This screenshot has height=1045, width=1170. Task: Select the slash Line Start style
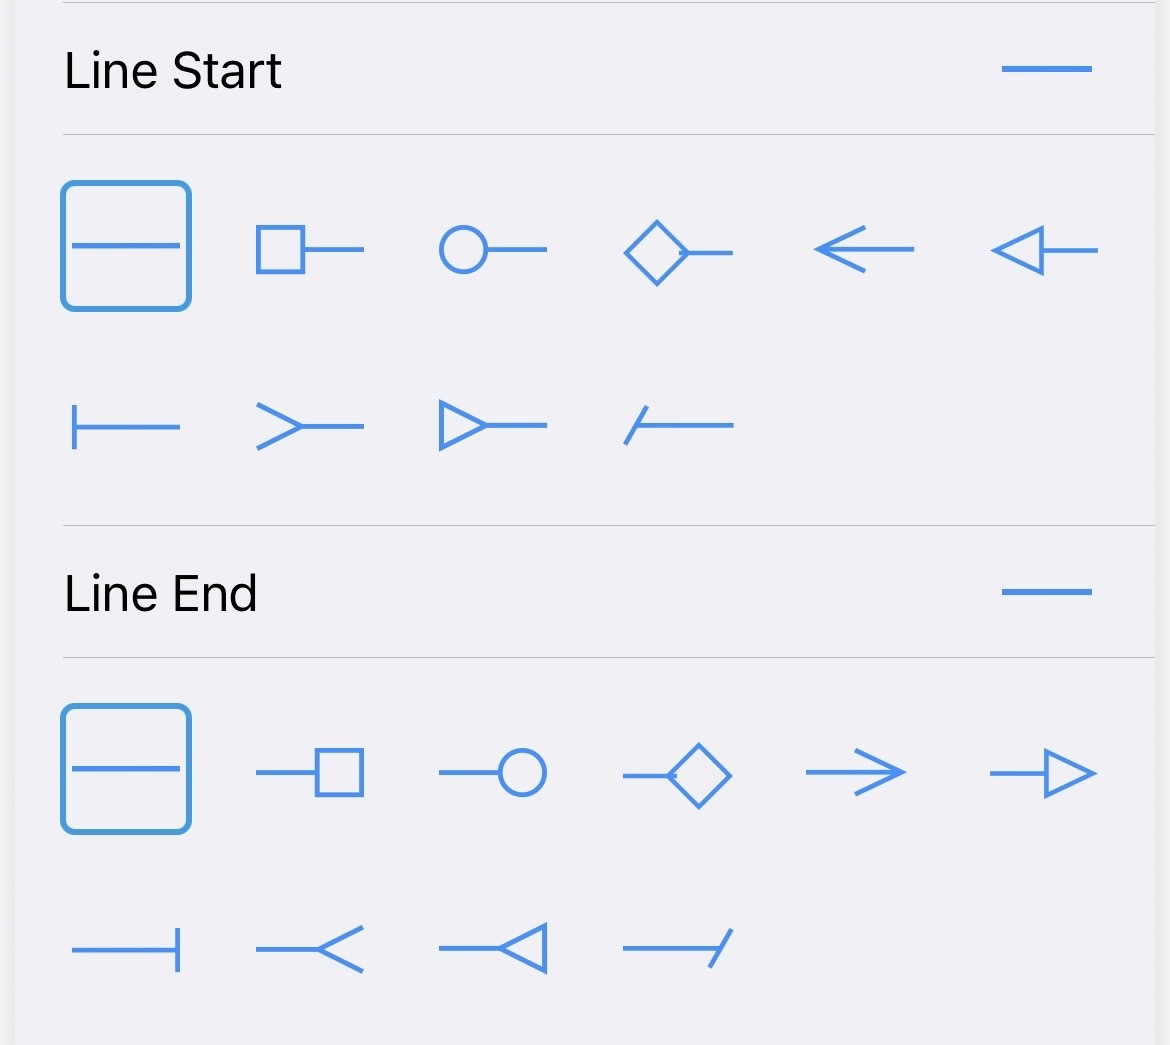[678, 425]
